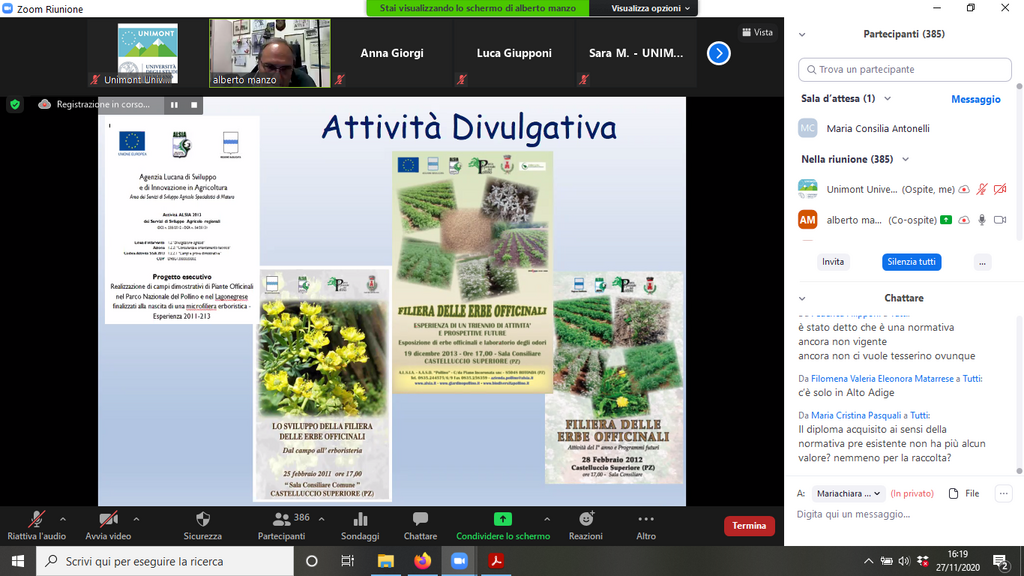Pause the recording in progress

pyautogui.click(x=174, y=104)
